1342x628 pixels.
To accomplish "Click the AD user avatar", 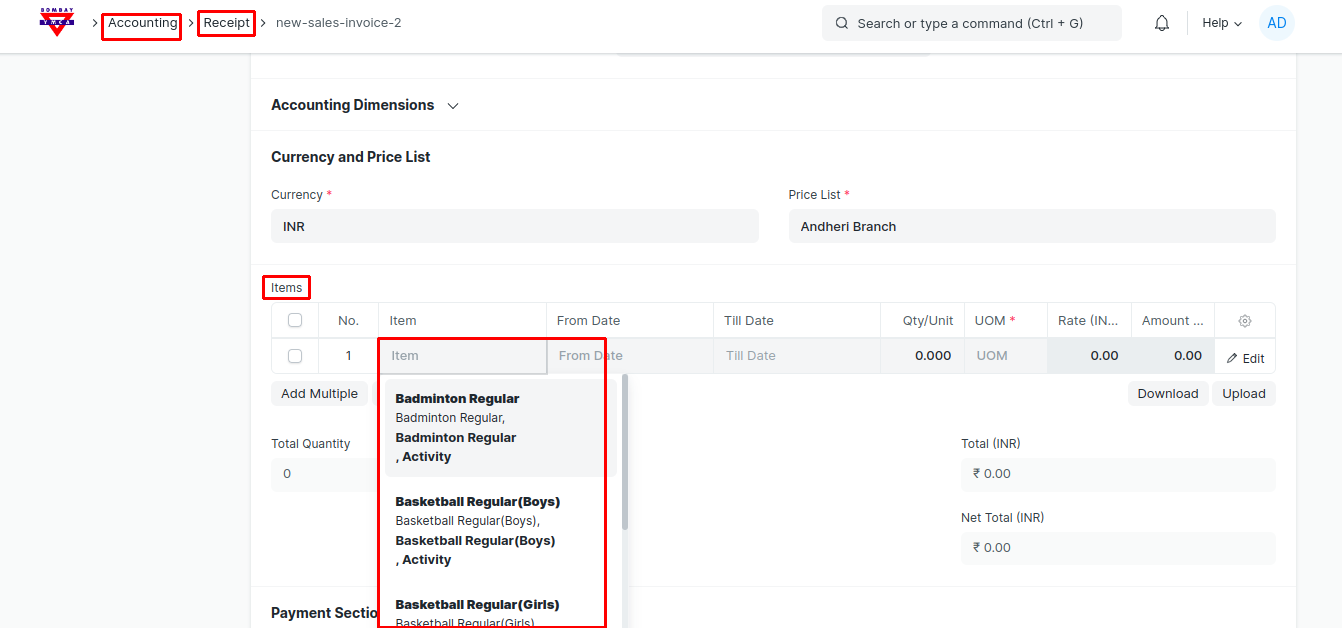I will pos(1276,23).
